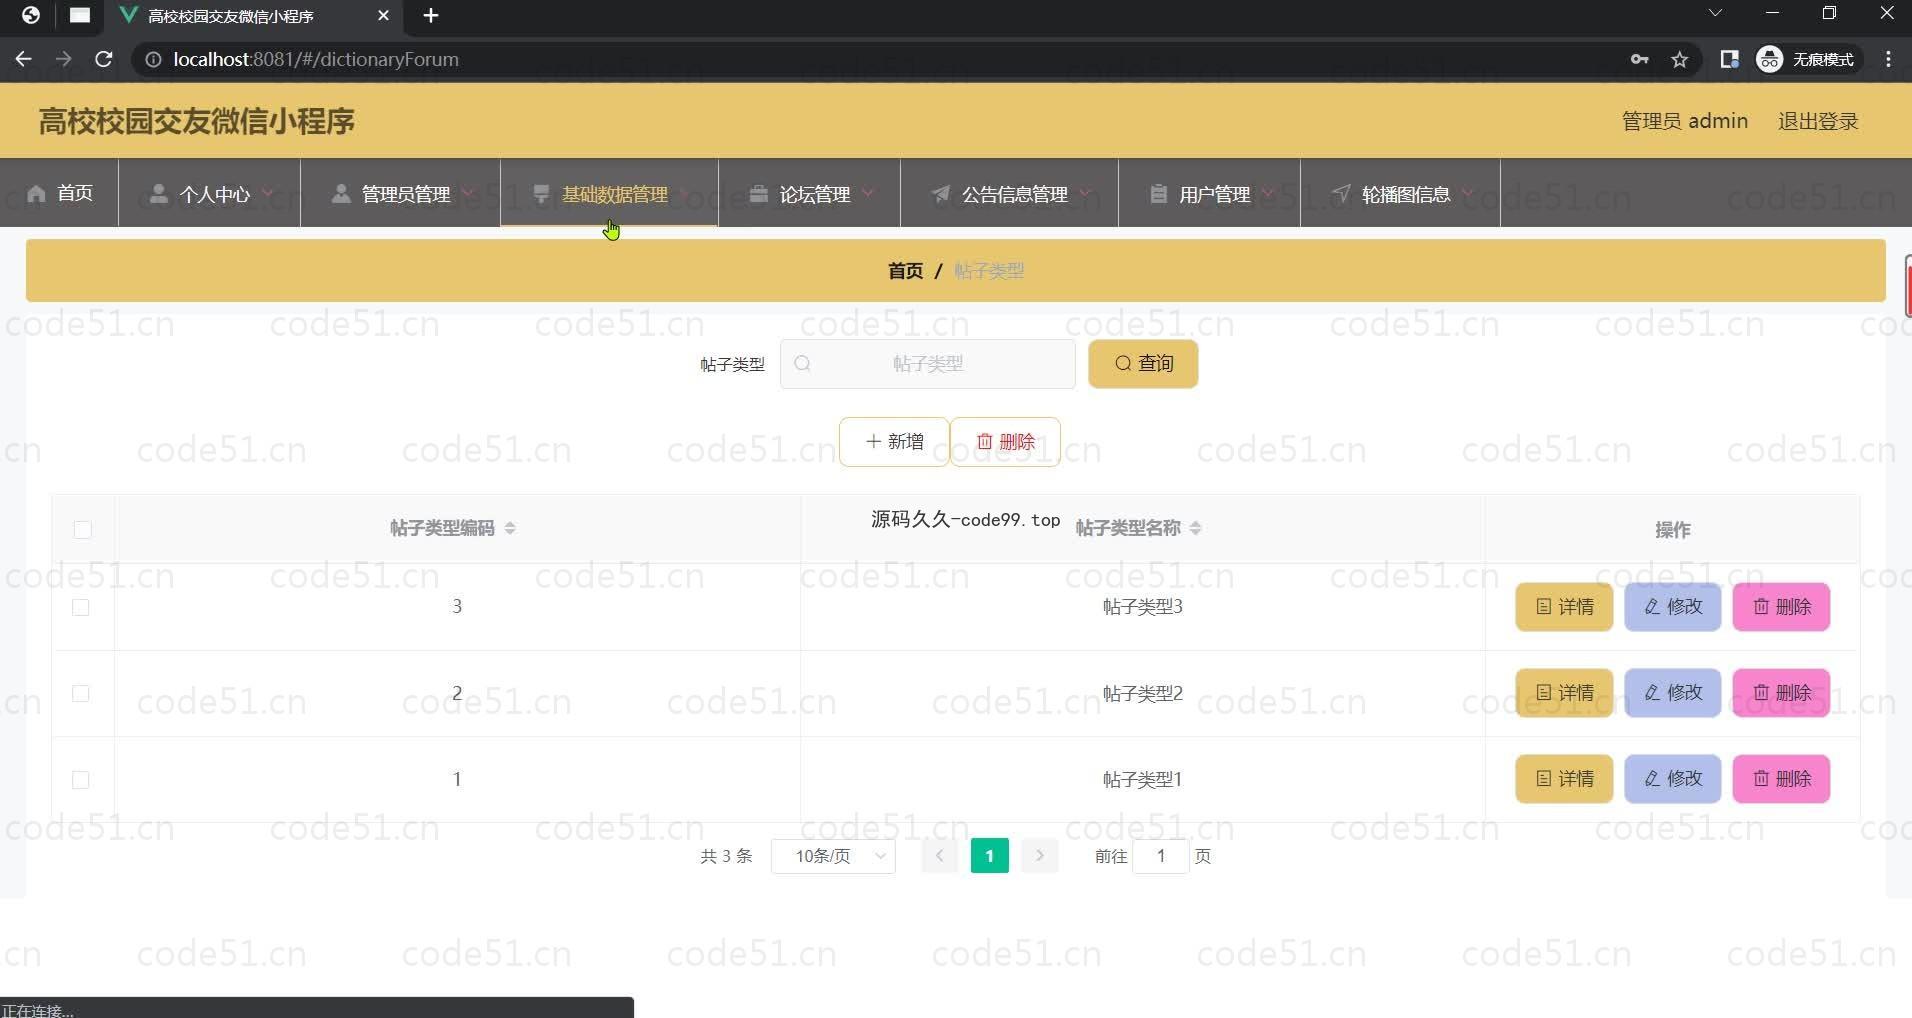This screenshot has height=1018, width=1912.
Task: Click the 新增 add button
Action: 894,442
